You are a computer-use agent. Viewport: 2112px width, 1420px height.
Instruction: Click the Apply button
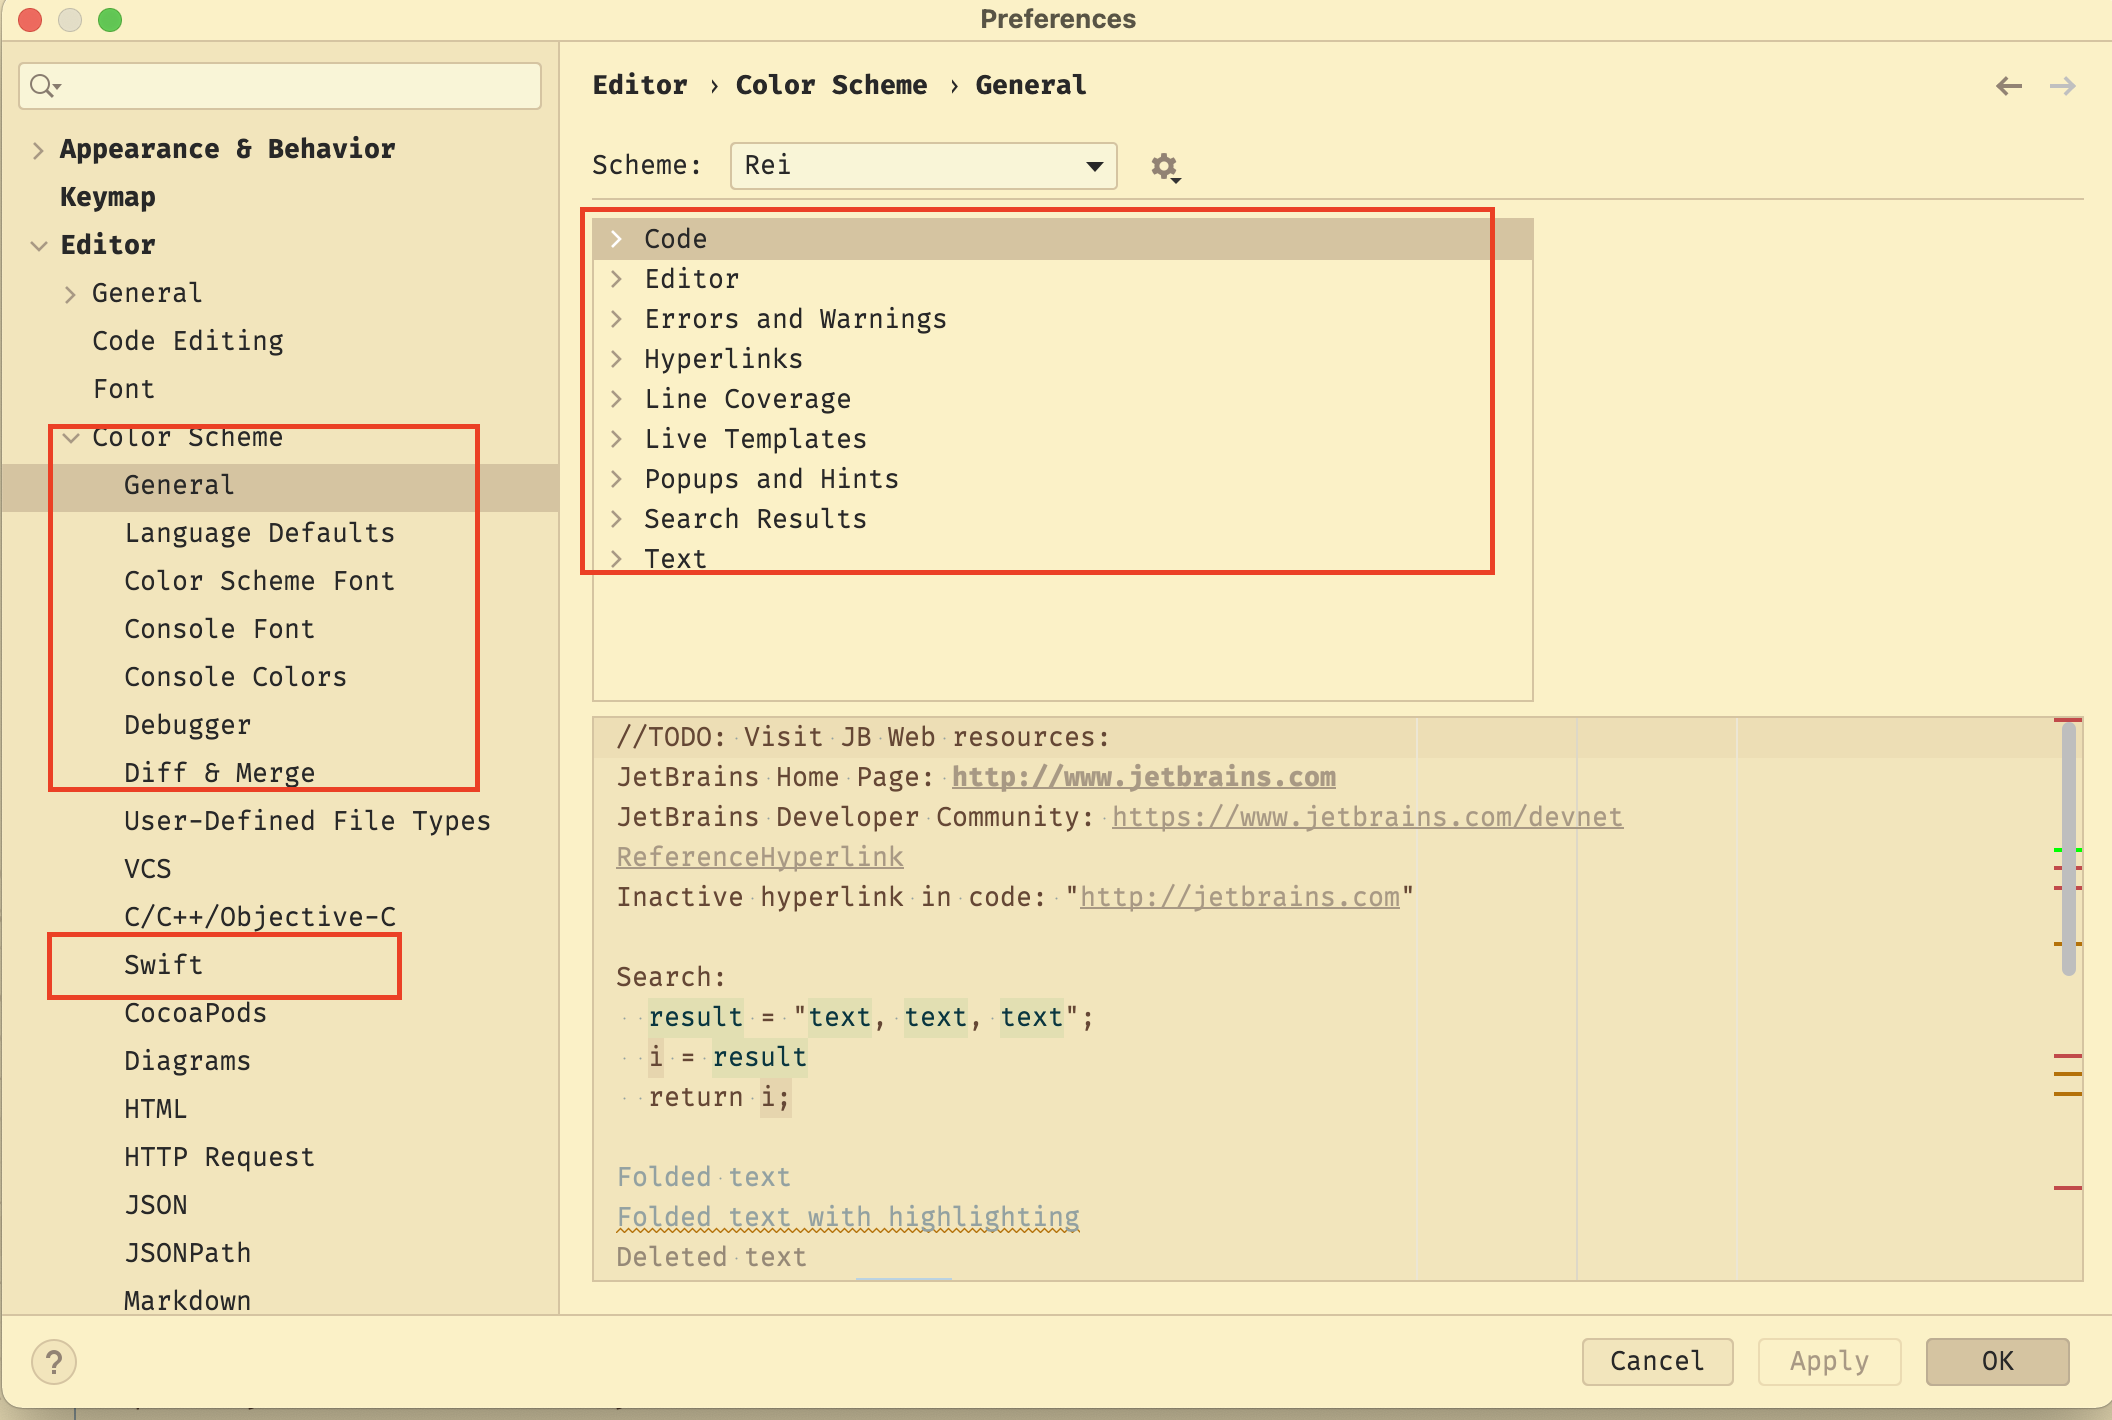pyautogui.click(x=1829, y=1362)
